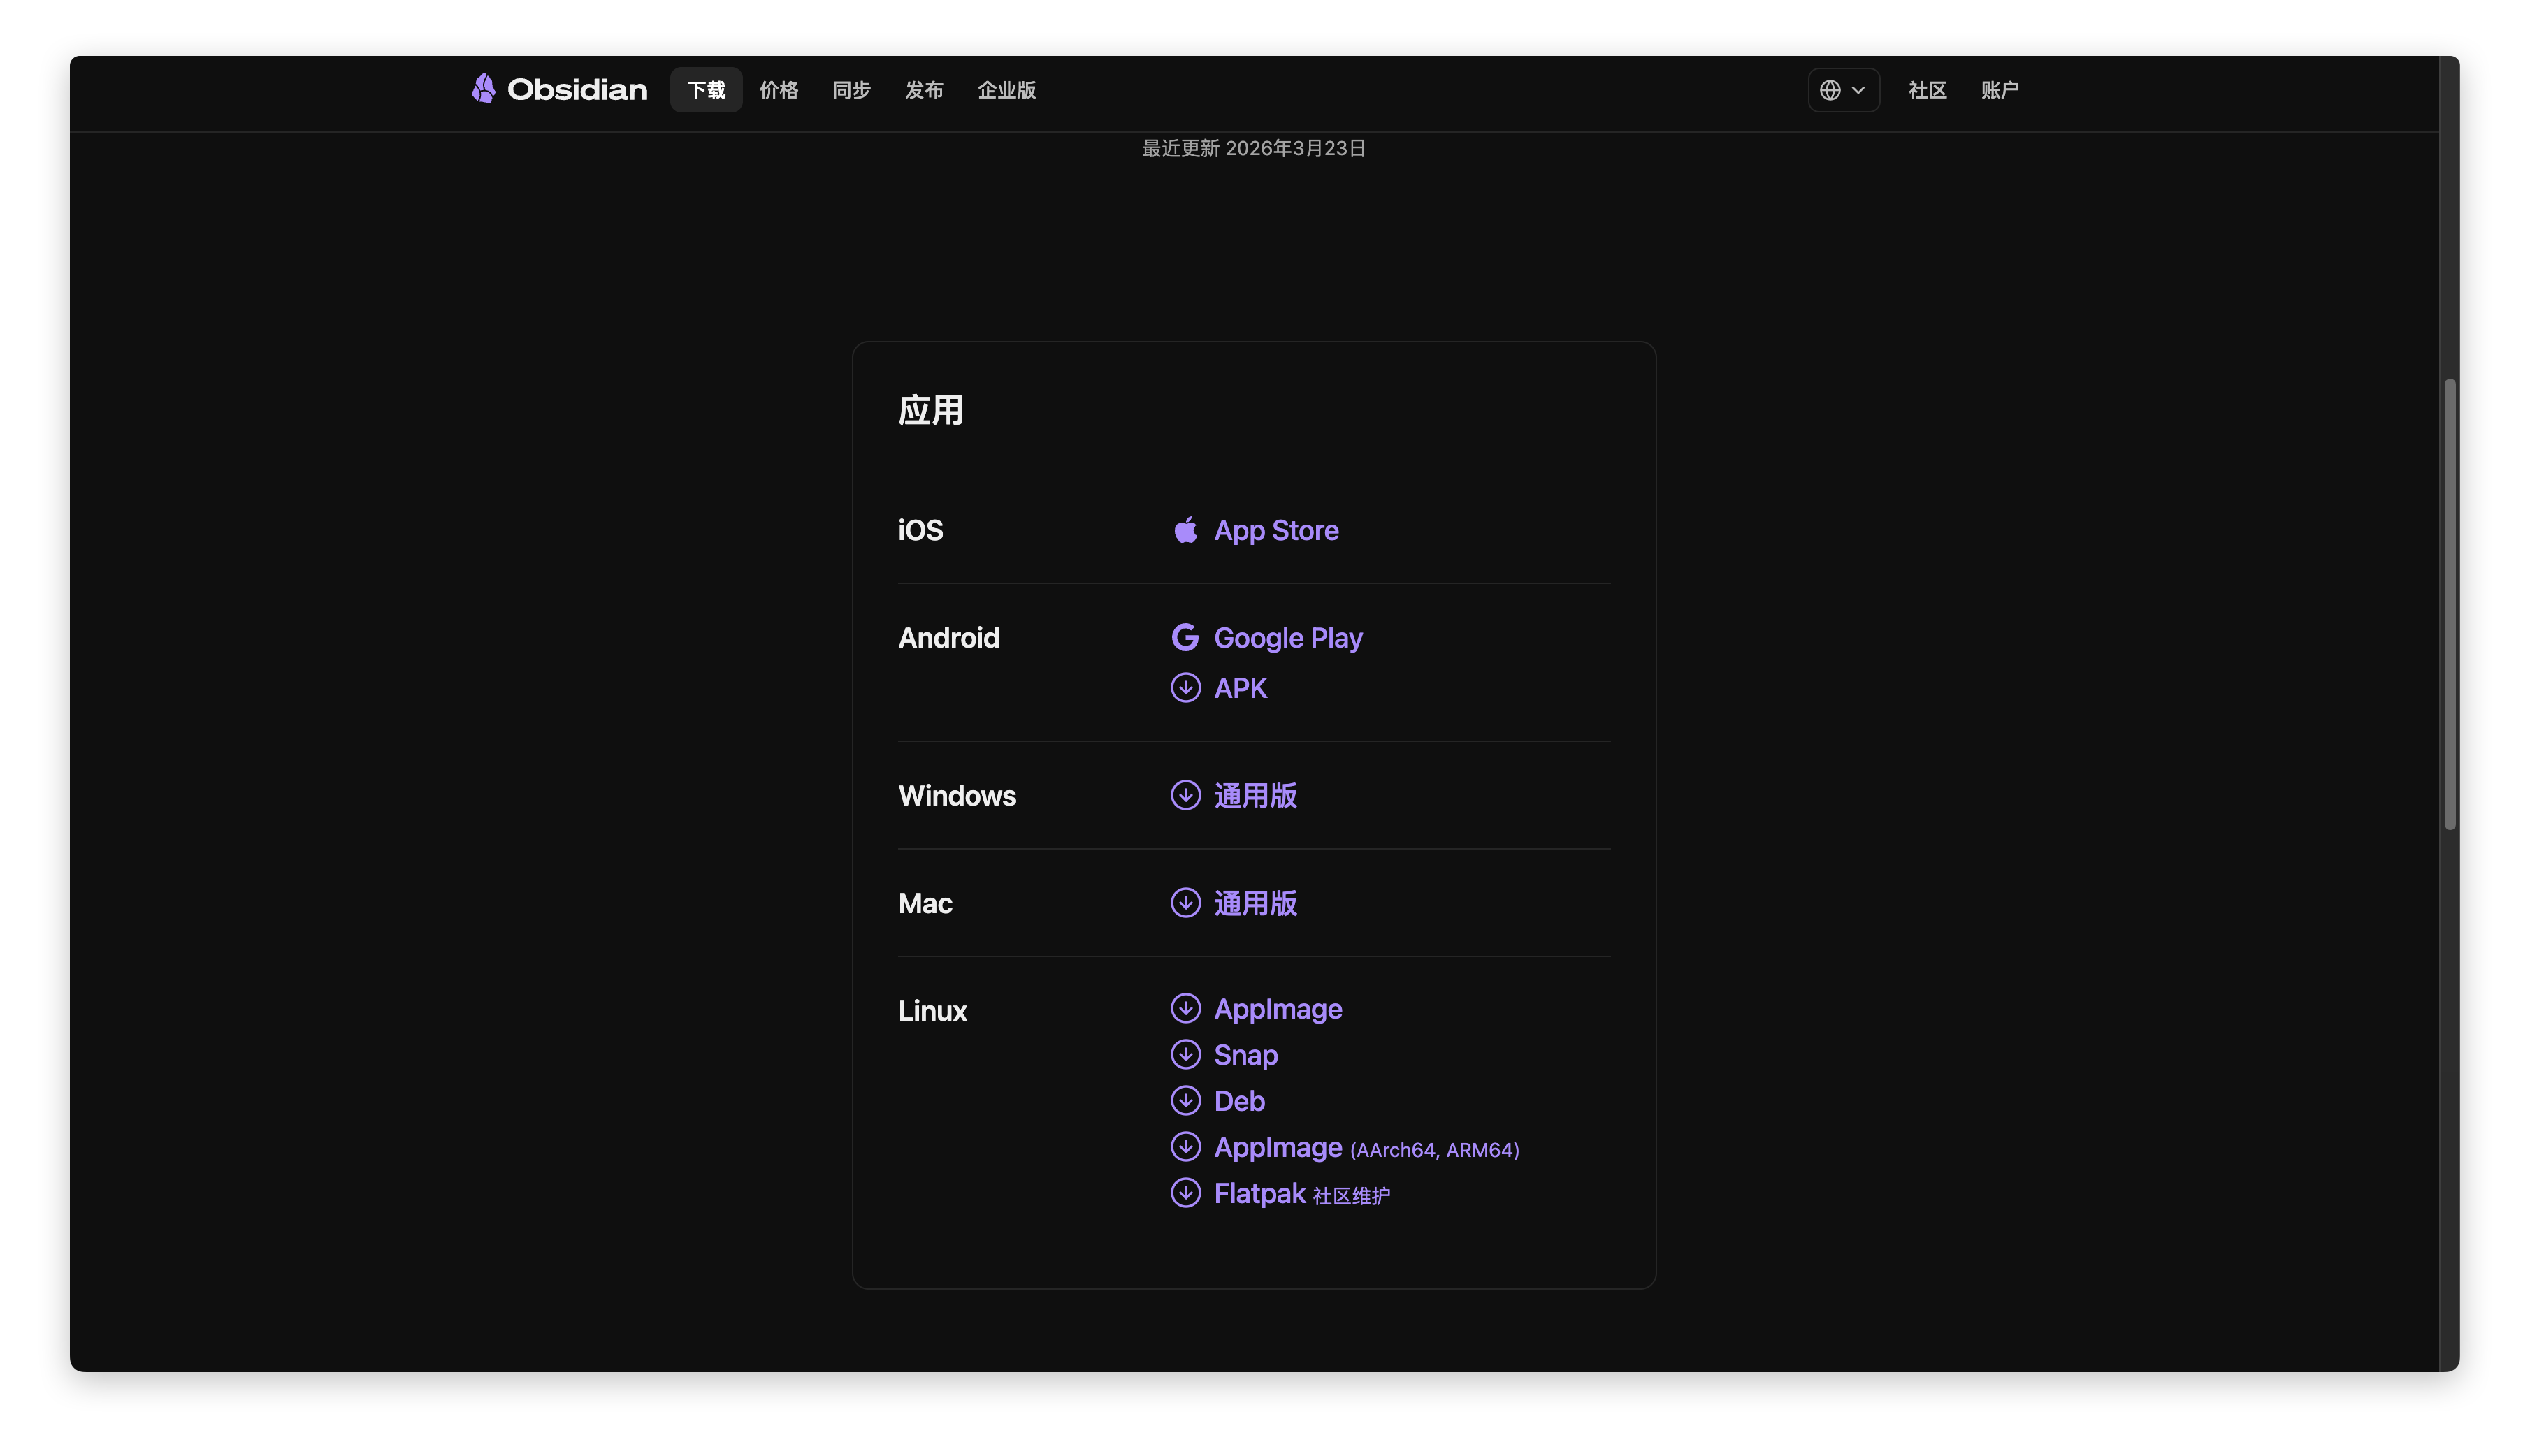Click the Apple icon beside App Store
Image resolution: width=2530 pixels, height=1456 pixels.
click(1185, 530)
